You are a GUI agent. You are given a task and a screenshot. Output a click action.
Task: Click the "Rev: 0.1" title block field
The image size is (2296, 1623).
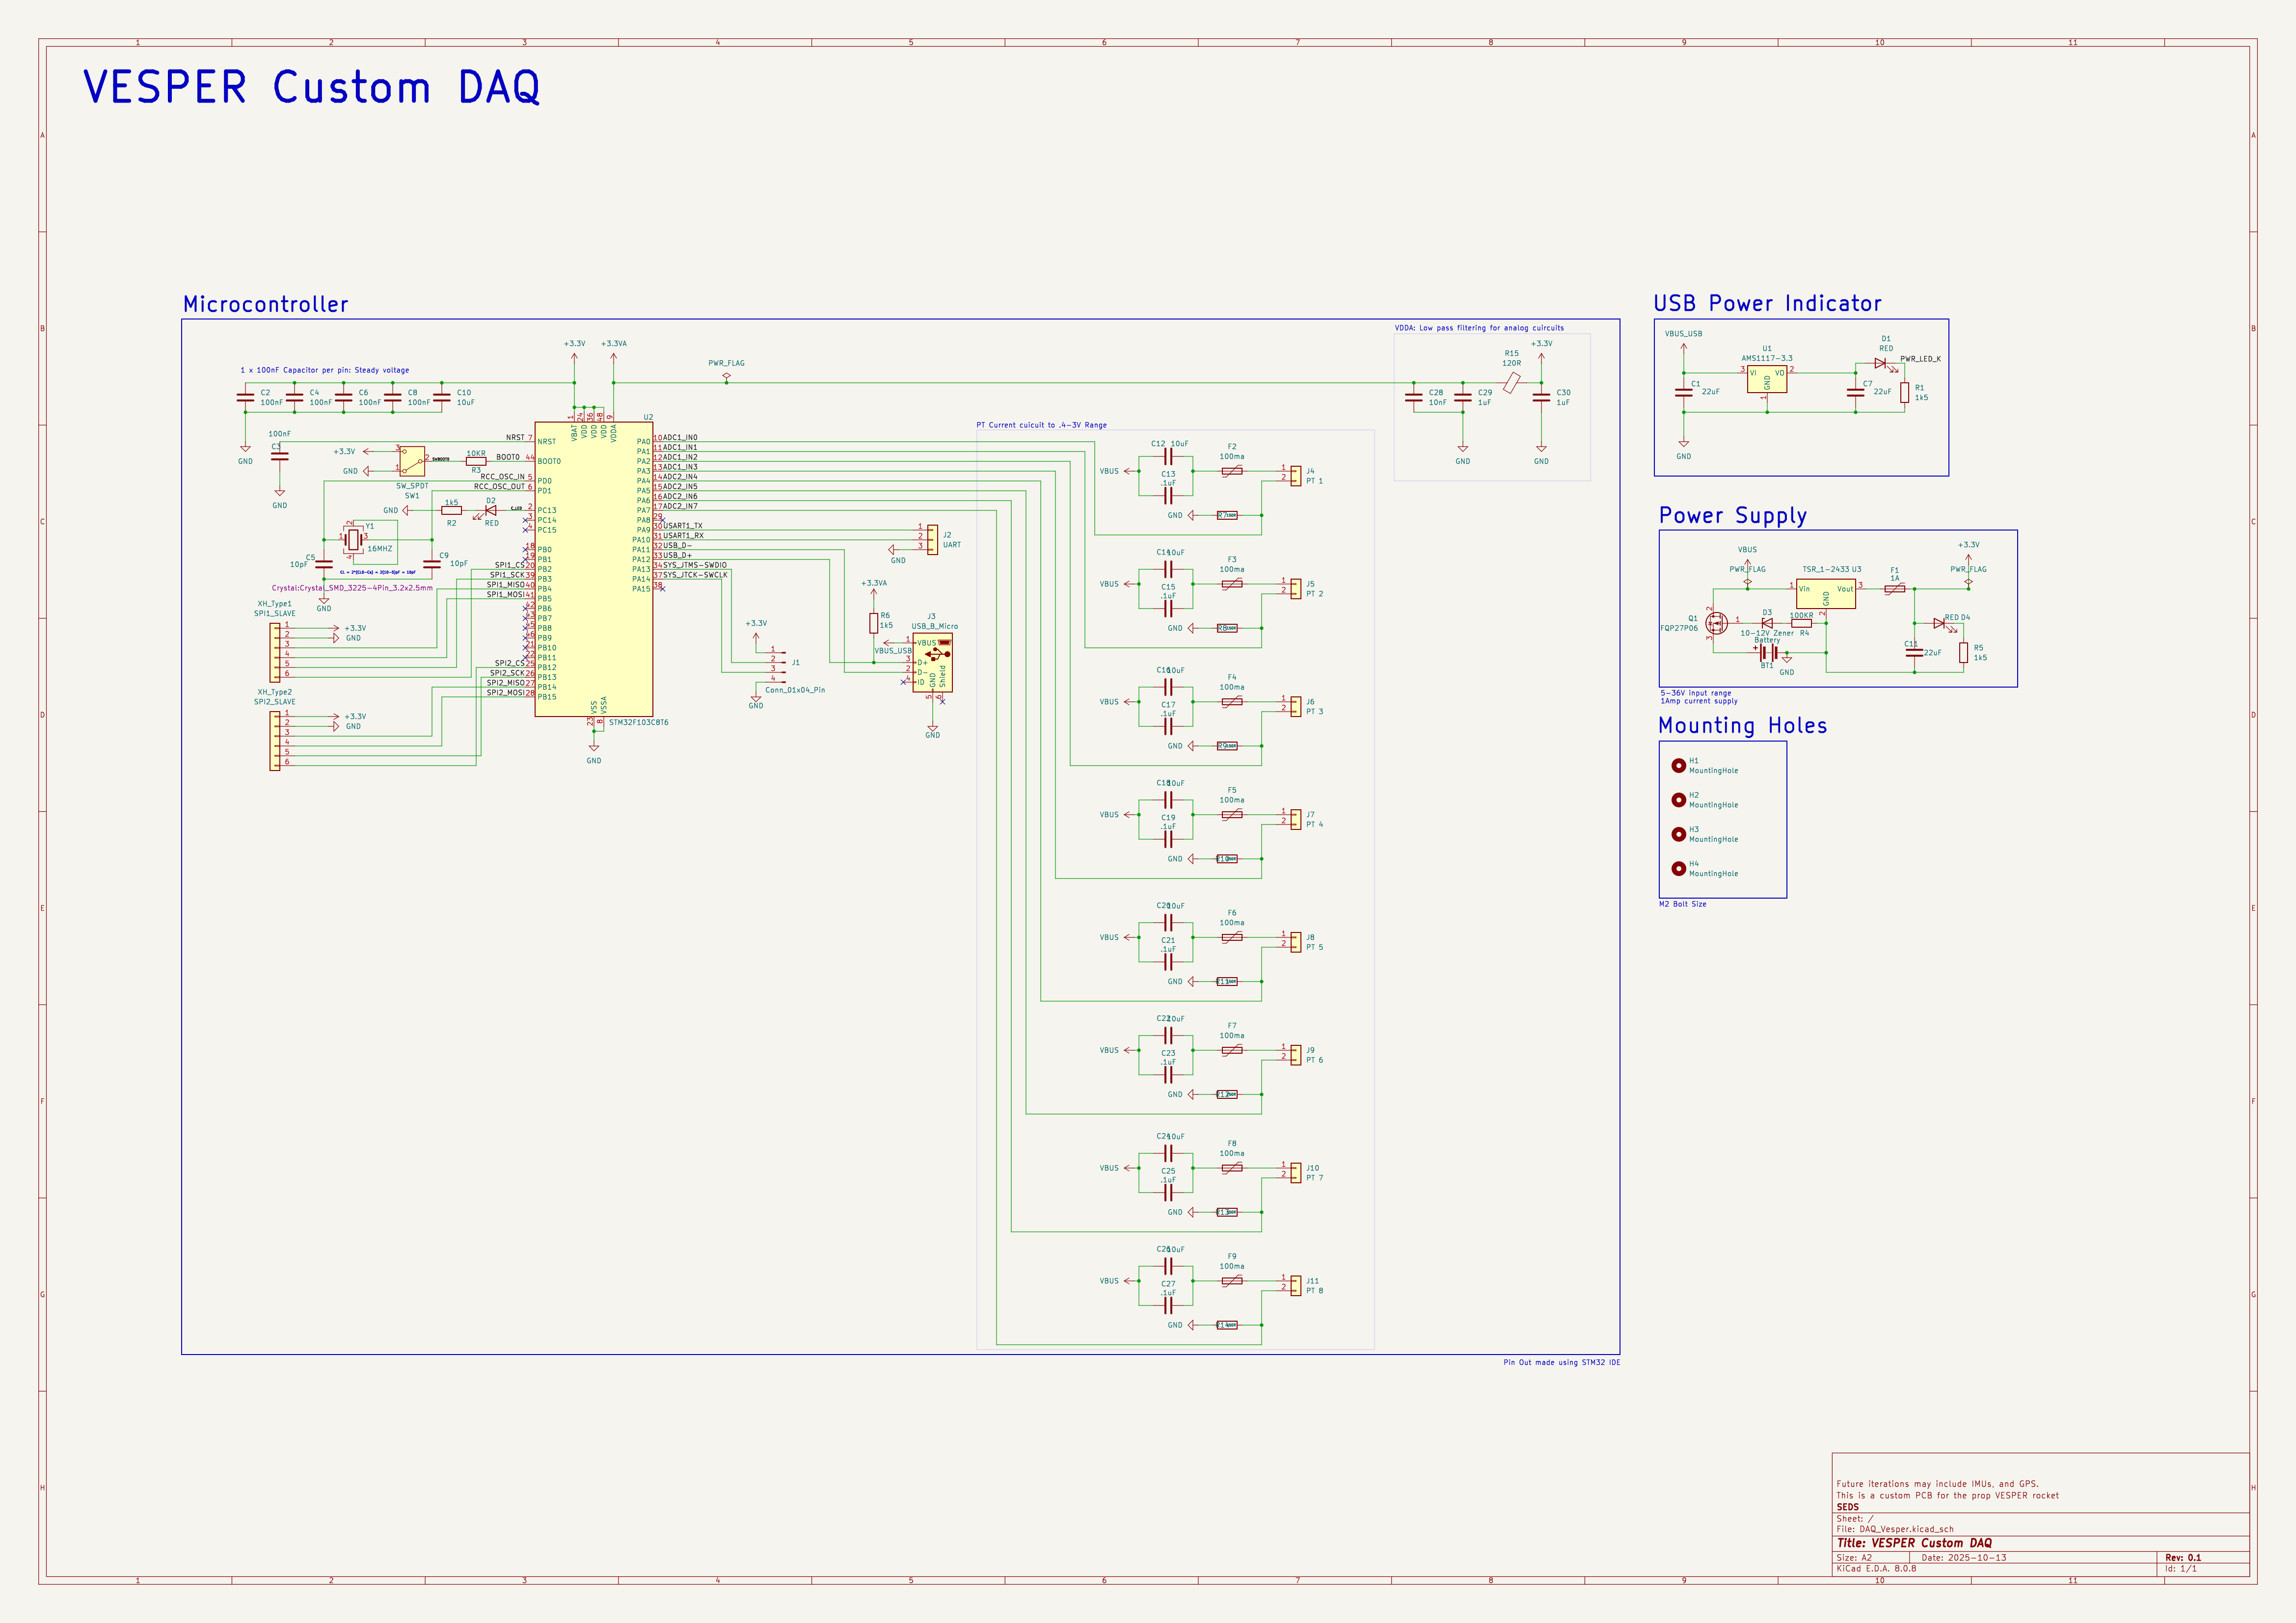[x=2183, y=1558]
